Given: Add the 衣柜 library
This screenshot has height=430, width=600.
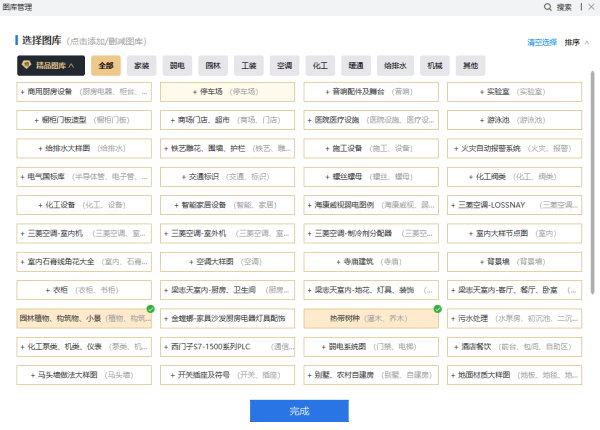Looking at the screenshot, I should click(x=84, y=290).
